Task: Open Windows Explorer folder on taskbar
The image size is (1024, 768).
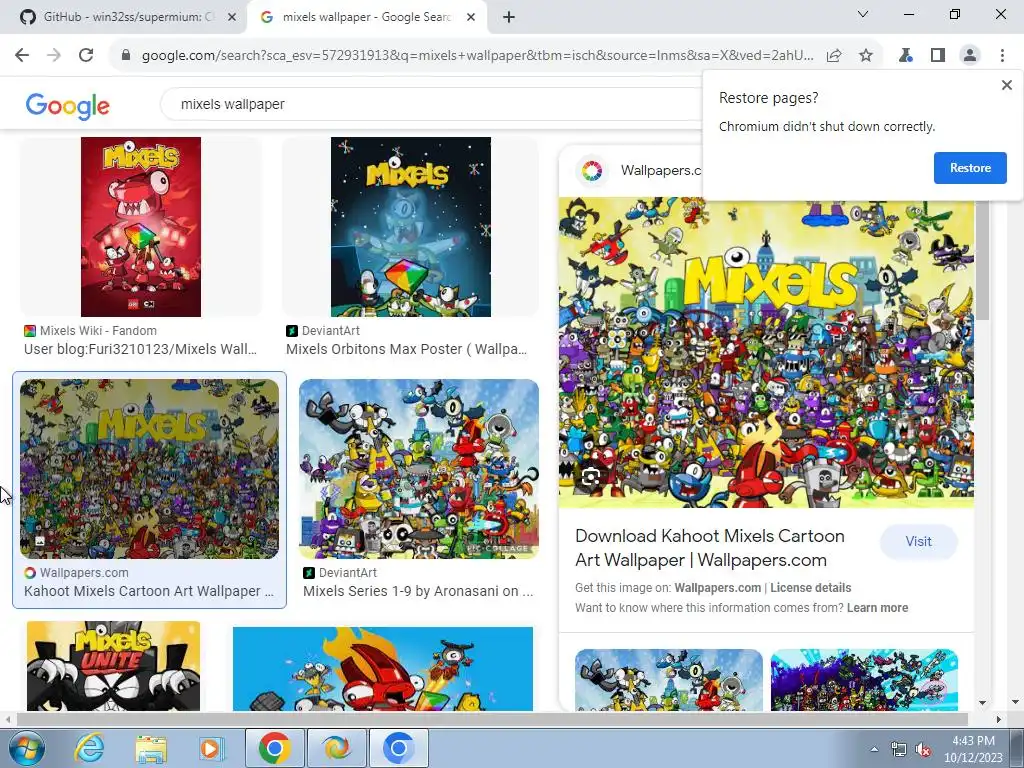Action: tap(151, 748)
